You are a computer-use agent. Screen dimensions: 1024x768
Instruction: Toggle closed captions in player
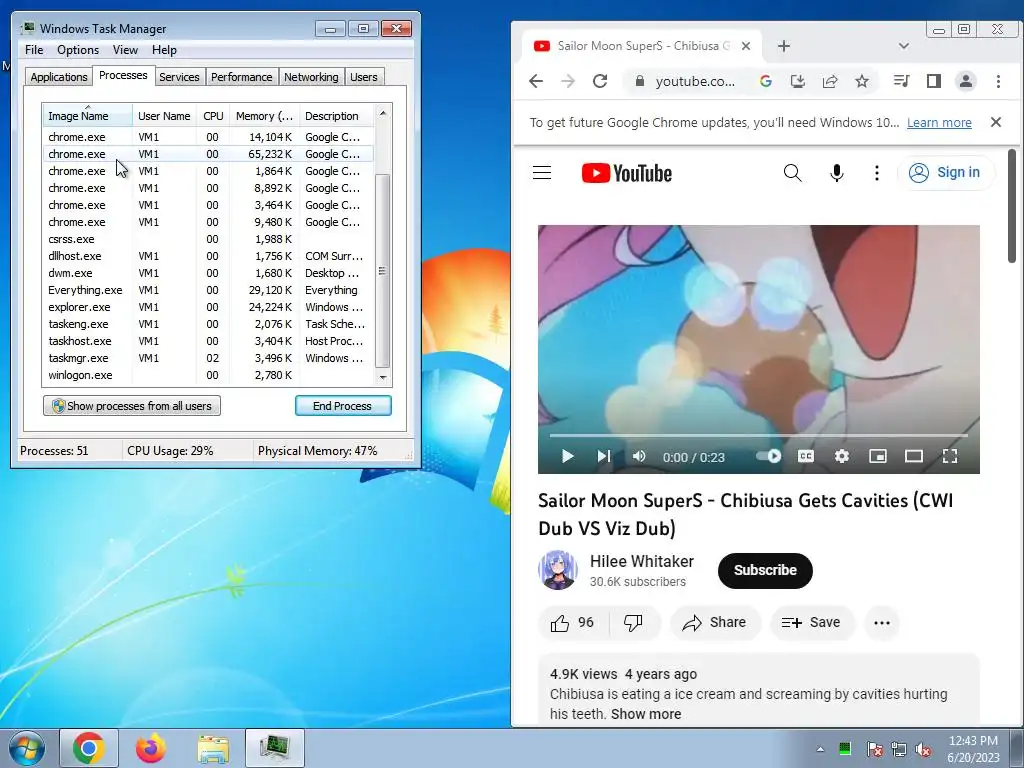806,456
